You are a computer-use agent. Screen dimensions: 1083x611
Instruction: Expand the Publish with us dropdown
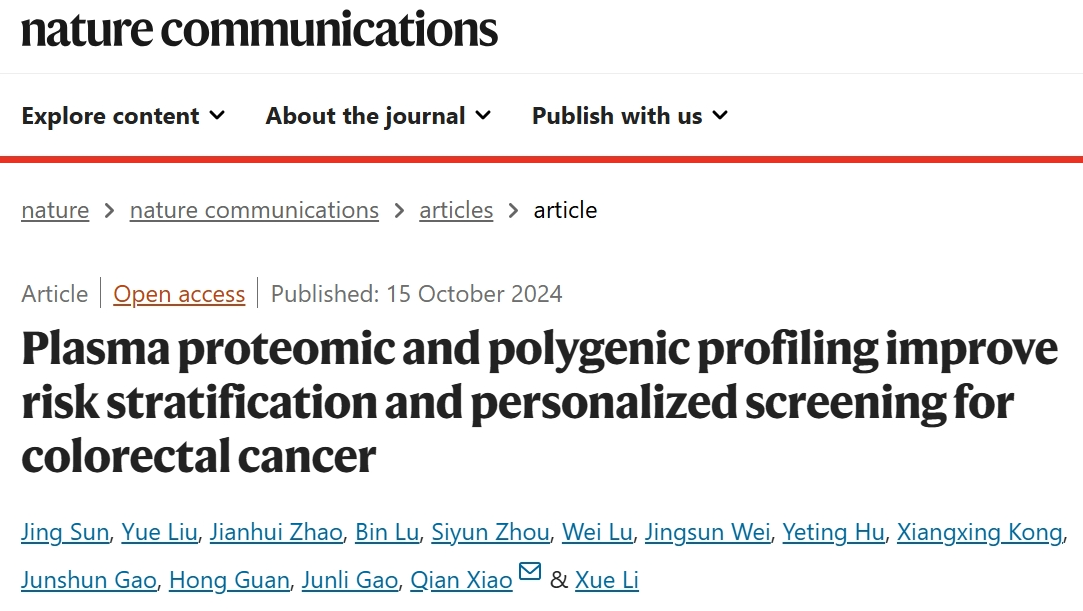point(630,116)
